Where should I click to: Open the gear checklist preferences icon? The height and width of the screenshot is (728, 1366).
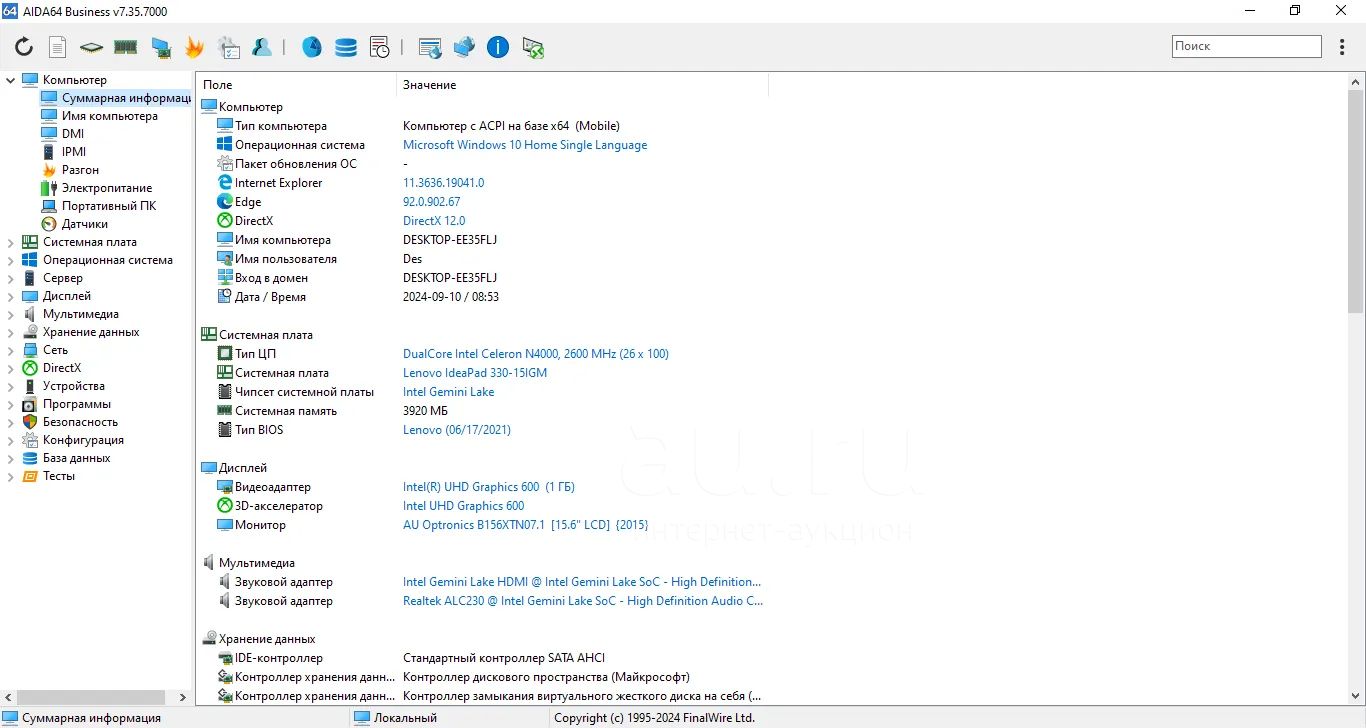coord(229,47)
